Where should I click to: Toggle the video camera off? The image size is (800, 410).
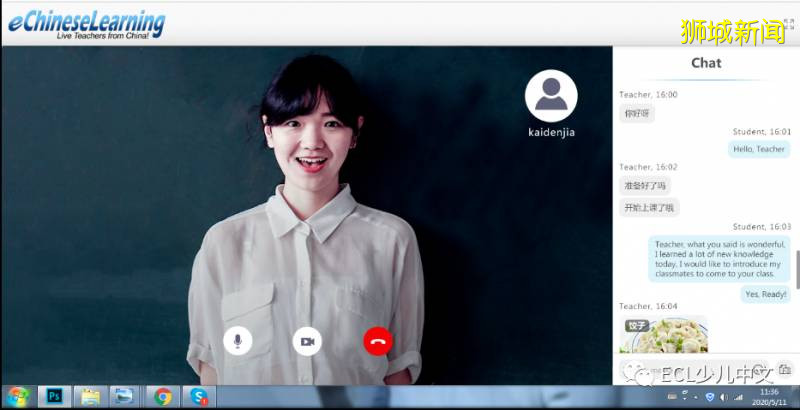307,341
